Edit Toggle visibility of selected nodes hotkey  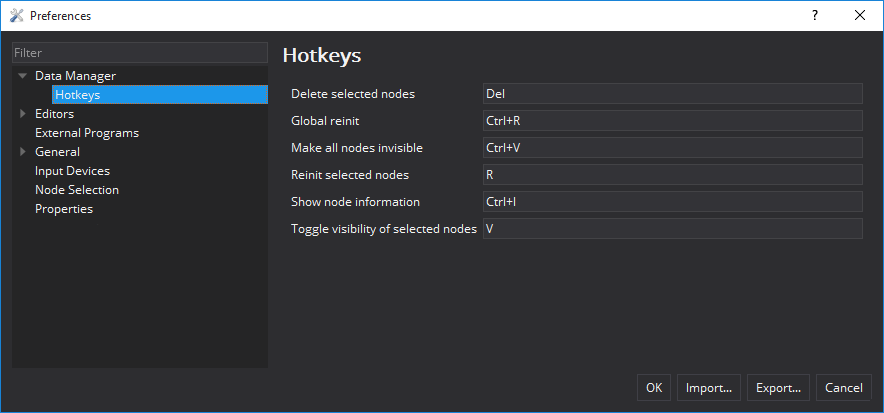(x=673, y=229)
